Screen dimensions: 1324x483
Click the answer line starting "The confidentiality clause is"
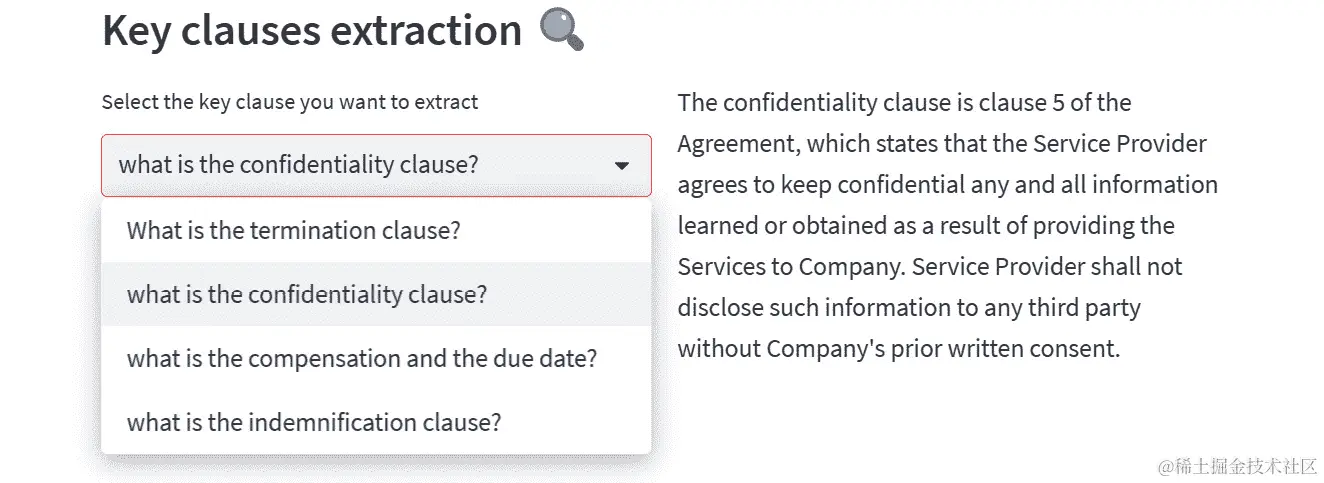click(x=904, y=103)
